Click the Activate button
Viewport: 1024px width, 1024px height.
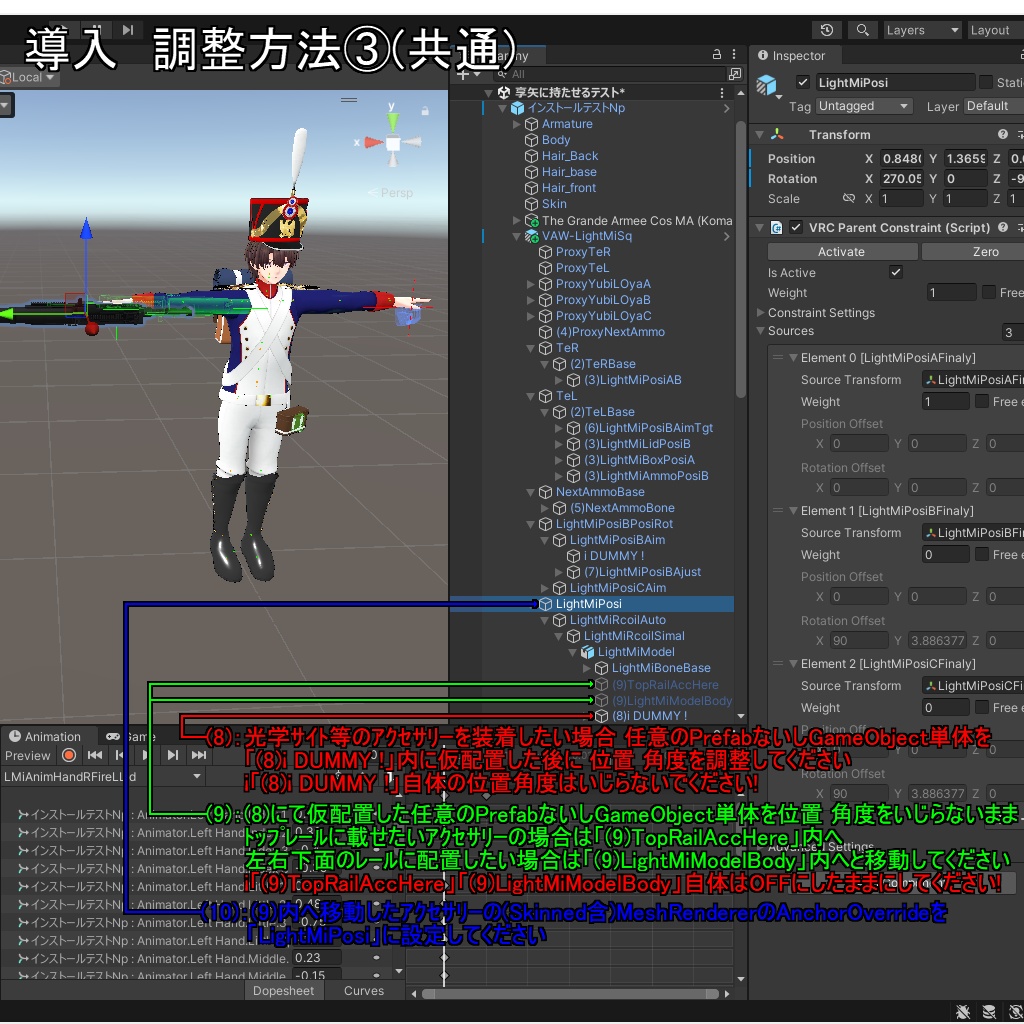(841, 251)
